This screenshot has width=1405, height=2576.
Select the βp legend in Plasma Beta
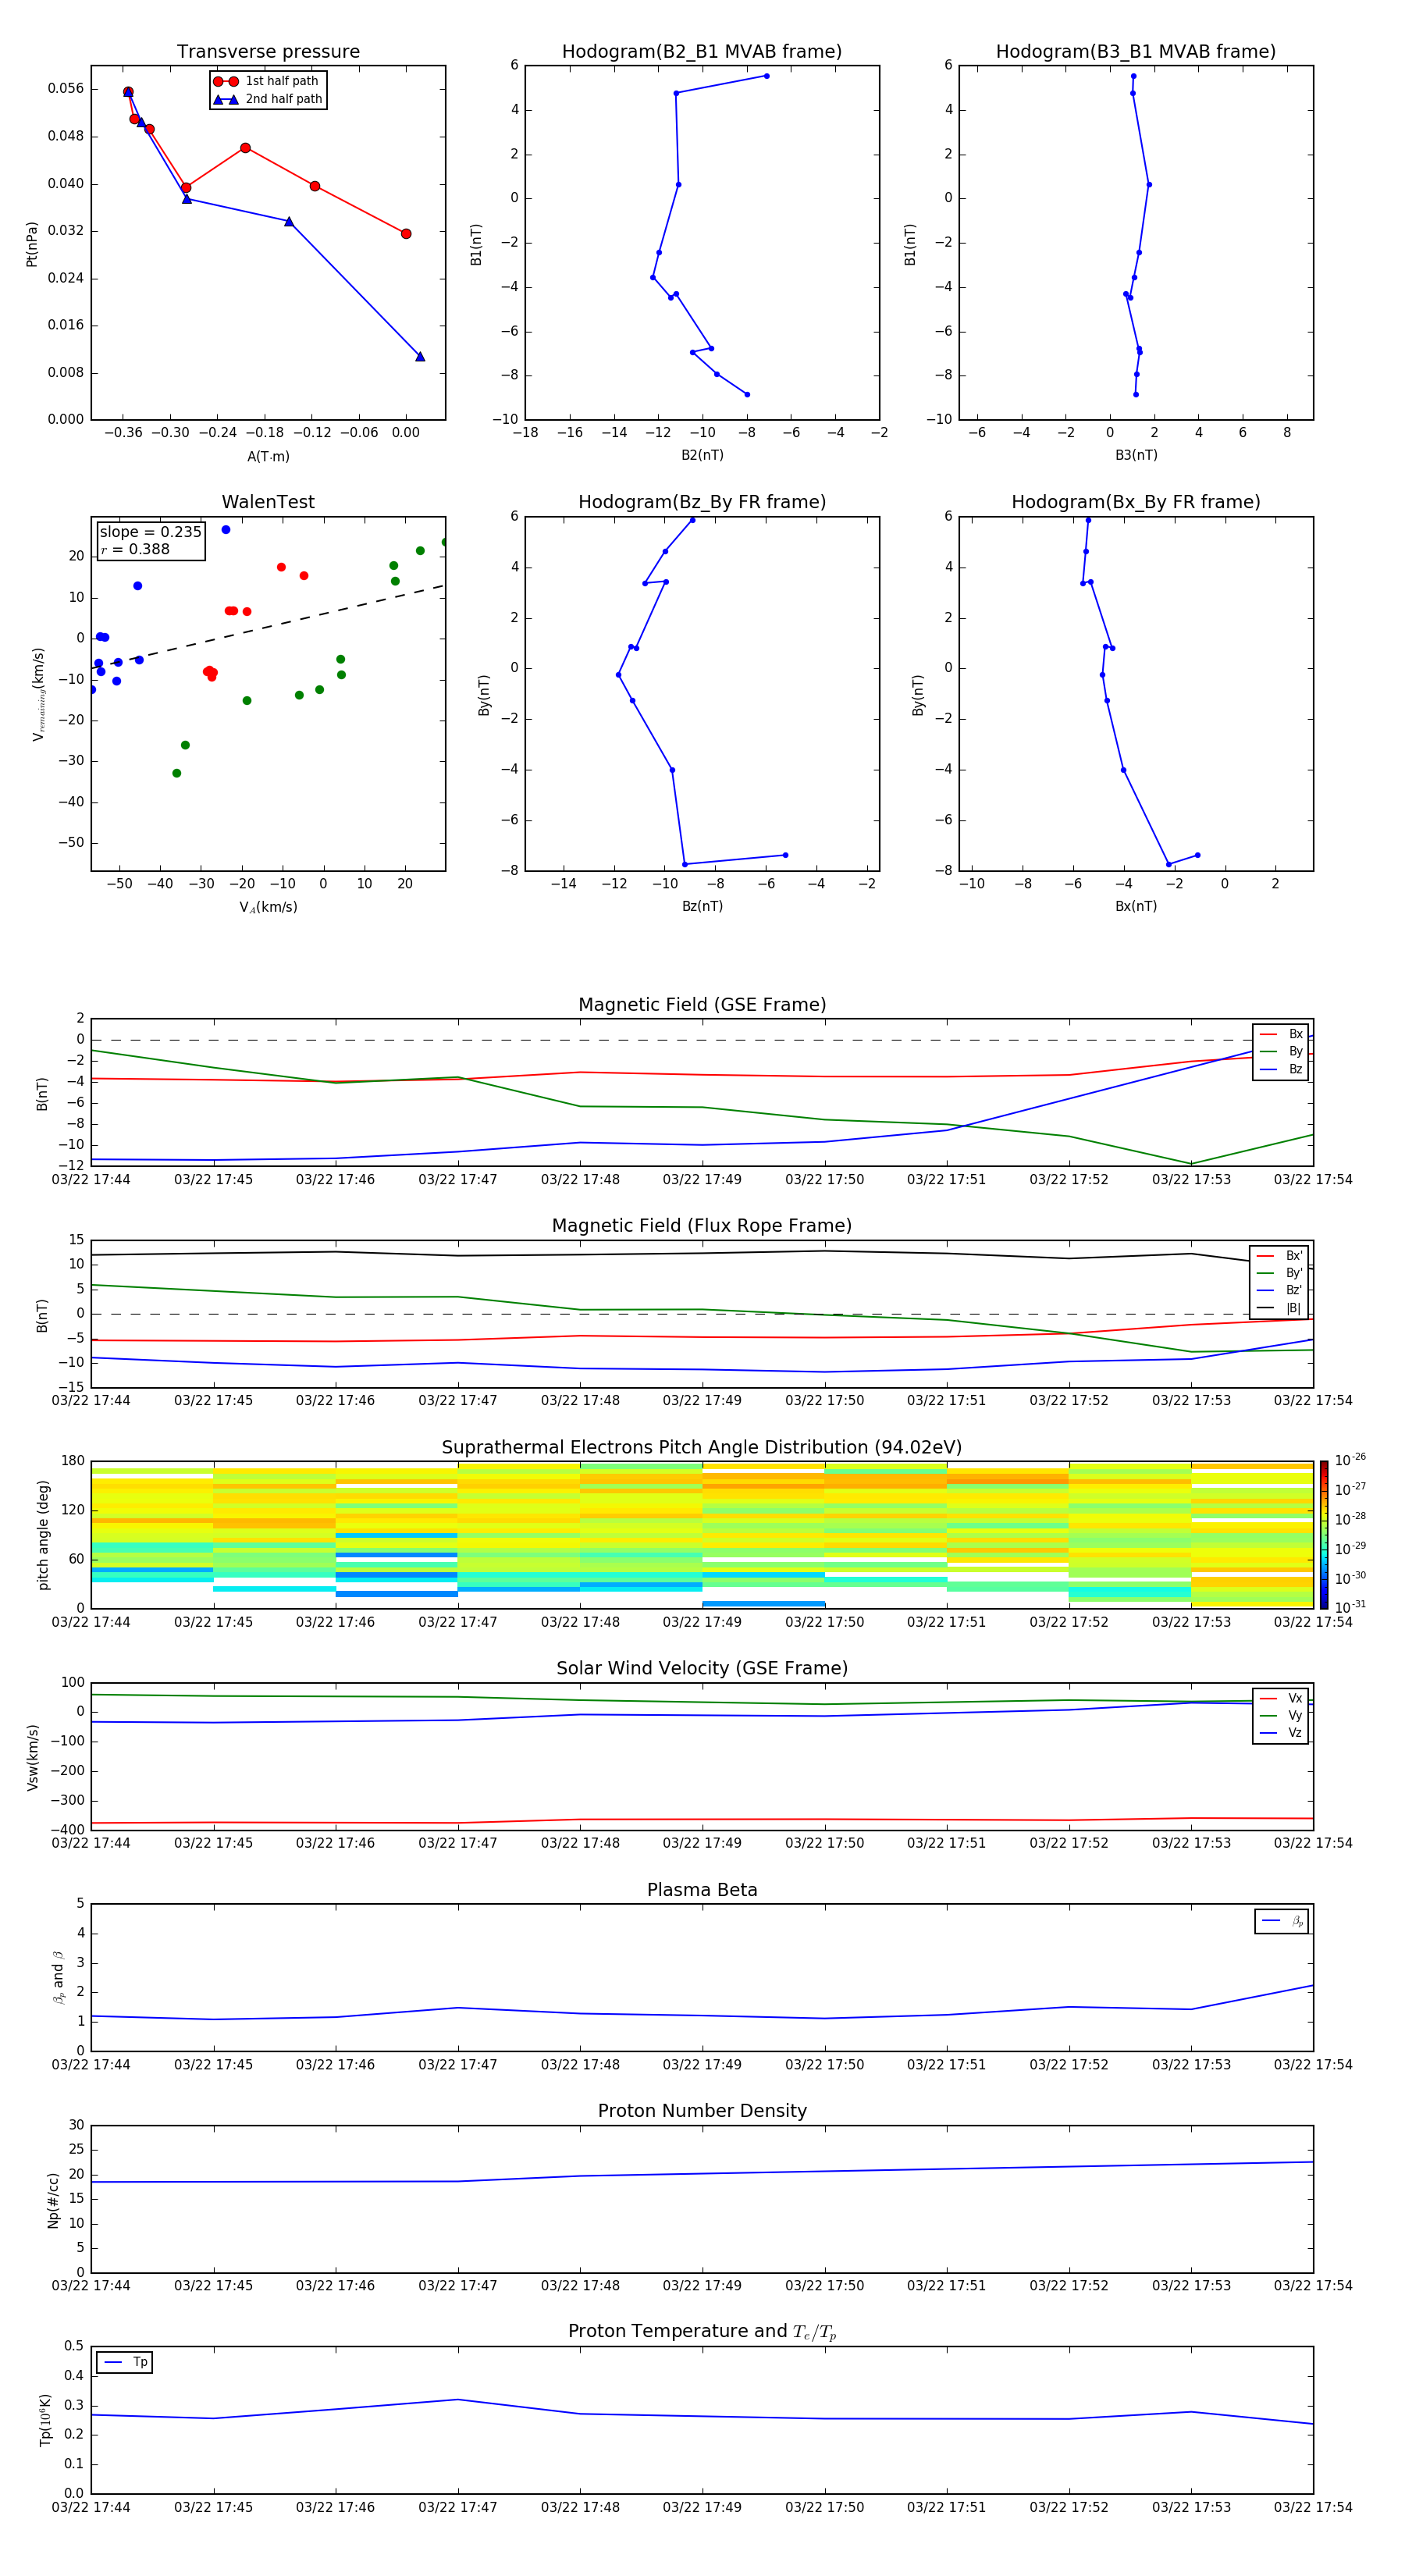(1282, 1921)
